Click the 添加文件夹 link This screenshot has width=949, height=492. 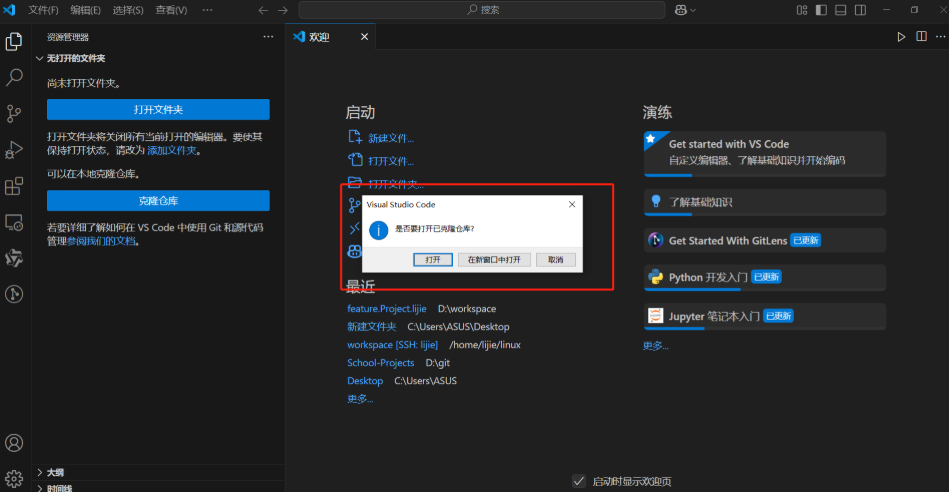tap(172, 150)
